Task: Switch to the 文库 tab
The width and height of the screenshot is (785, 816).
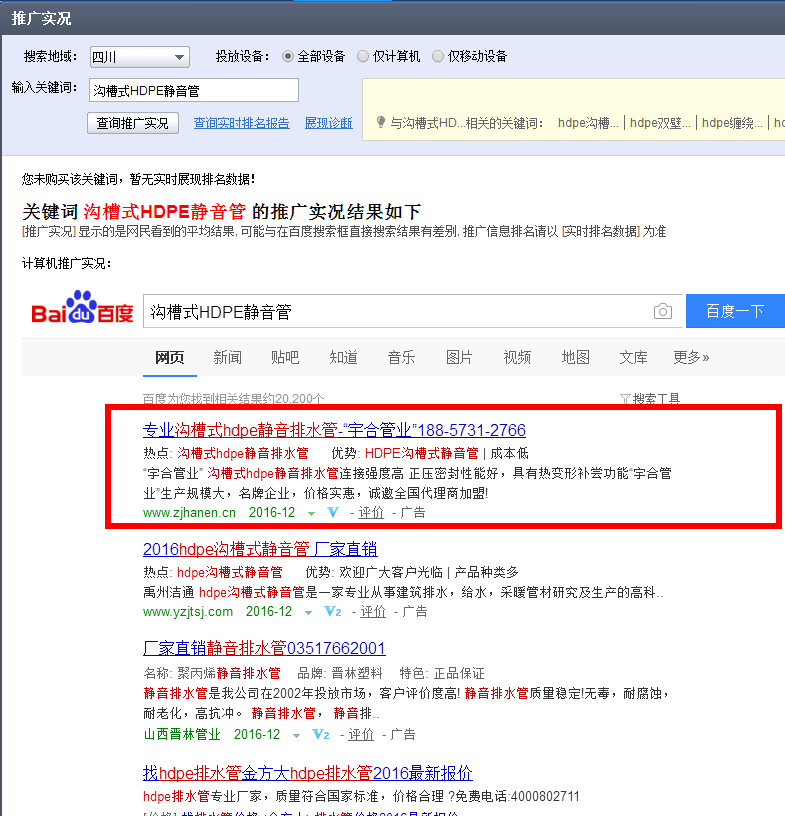Action: click(x=633, y=357)
